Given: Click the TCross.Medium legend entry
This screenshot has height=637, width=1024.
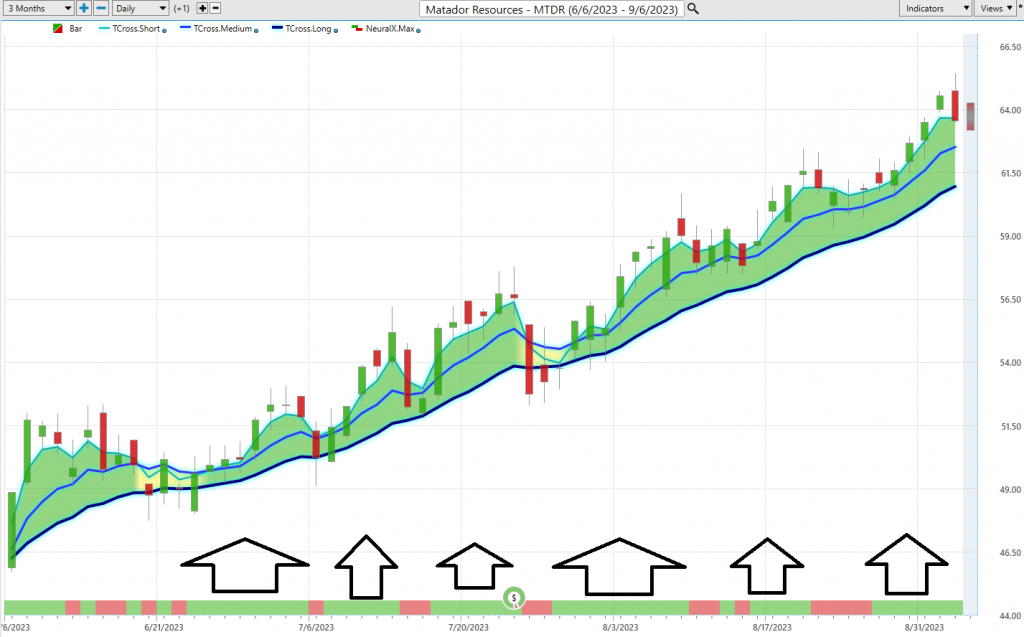Looking at the screenshot, I should 223,29.
